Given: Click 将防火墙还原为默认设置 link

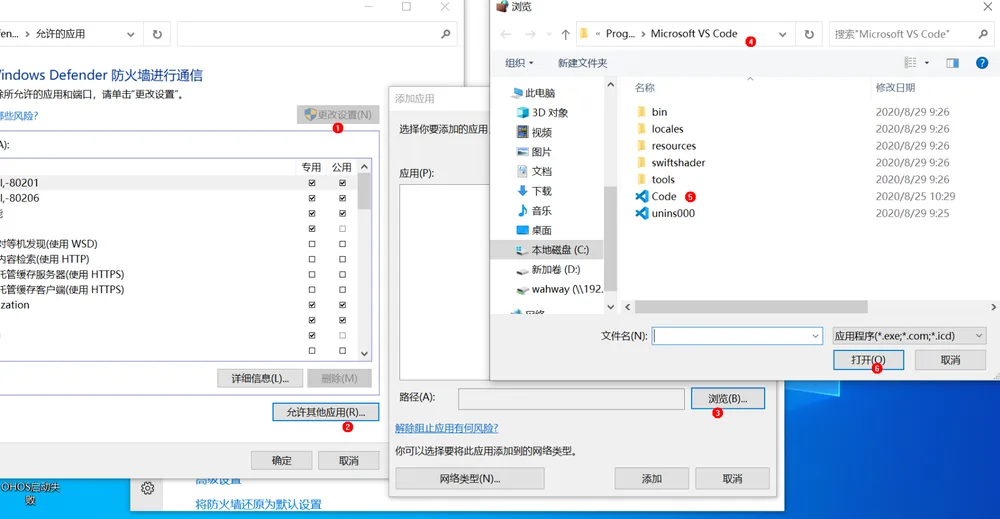Looking at the screenshot, I should tap(258, 504).
